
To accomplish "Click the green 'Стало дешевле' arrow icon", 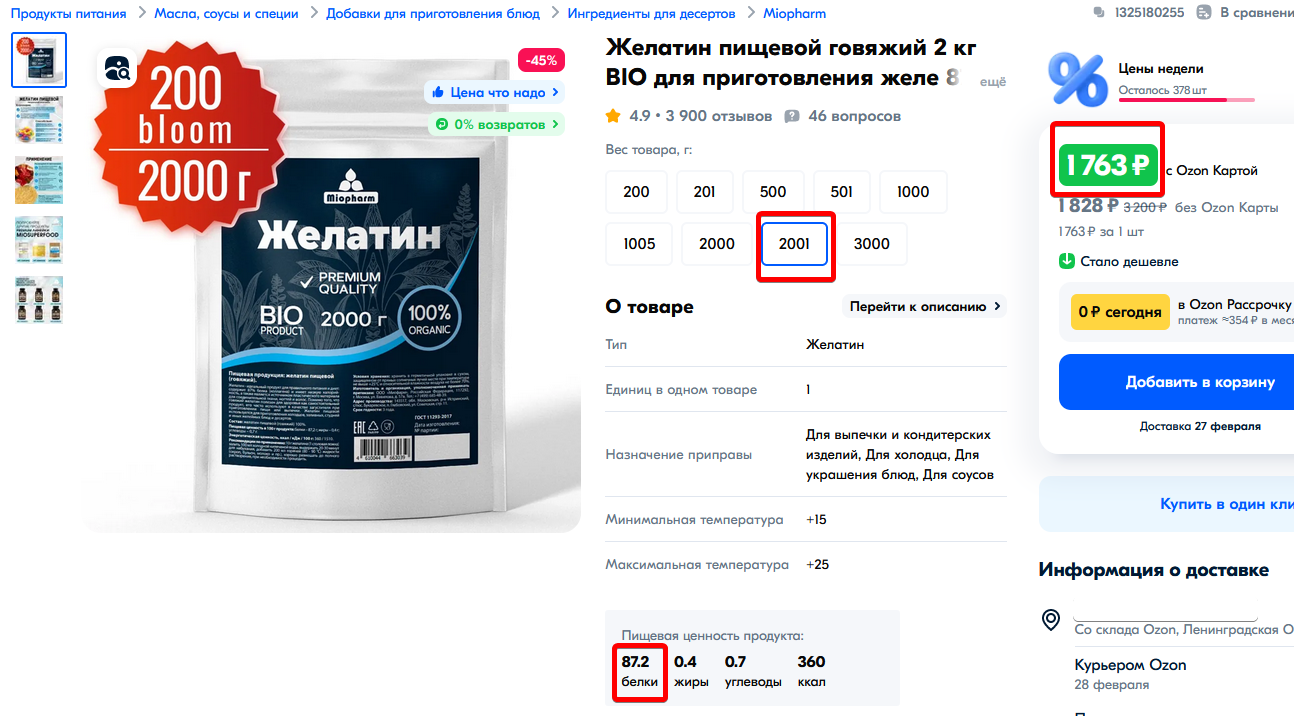I will (1067, 261).
